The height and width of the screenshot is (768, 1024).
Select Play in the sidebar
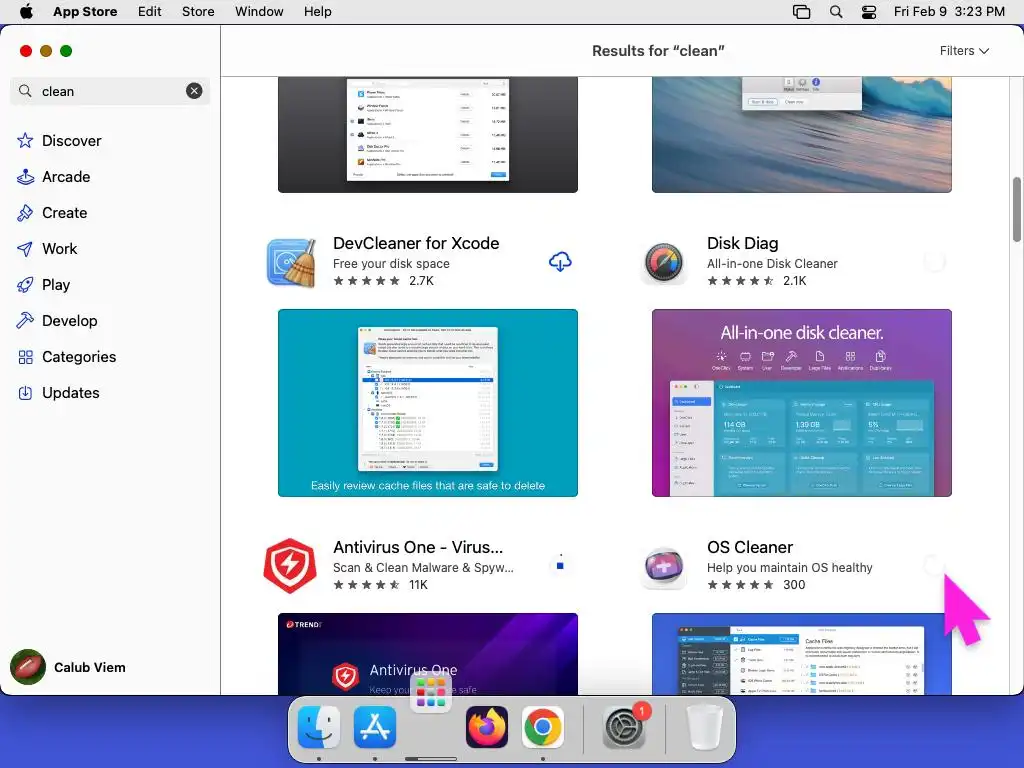click(x=56, y=285)
